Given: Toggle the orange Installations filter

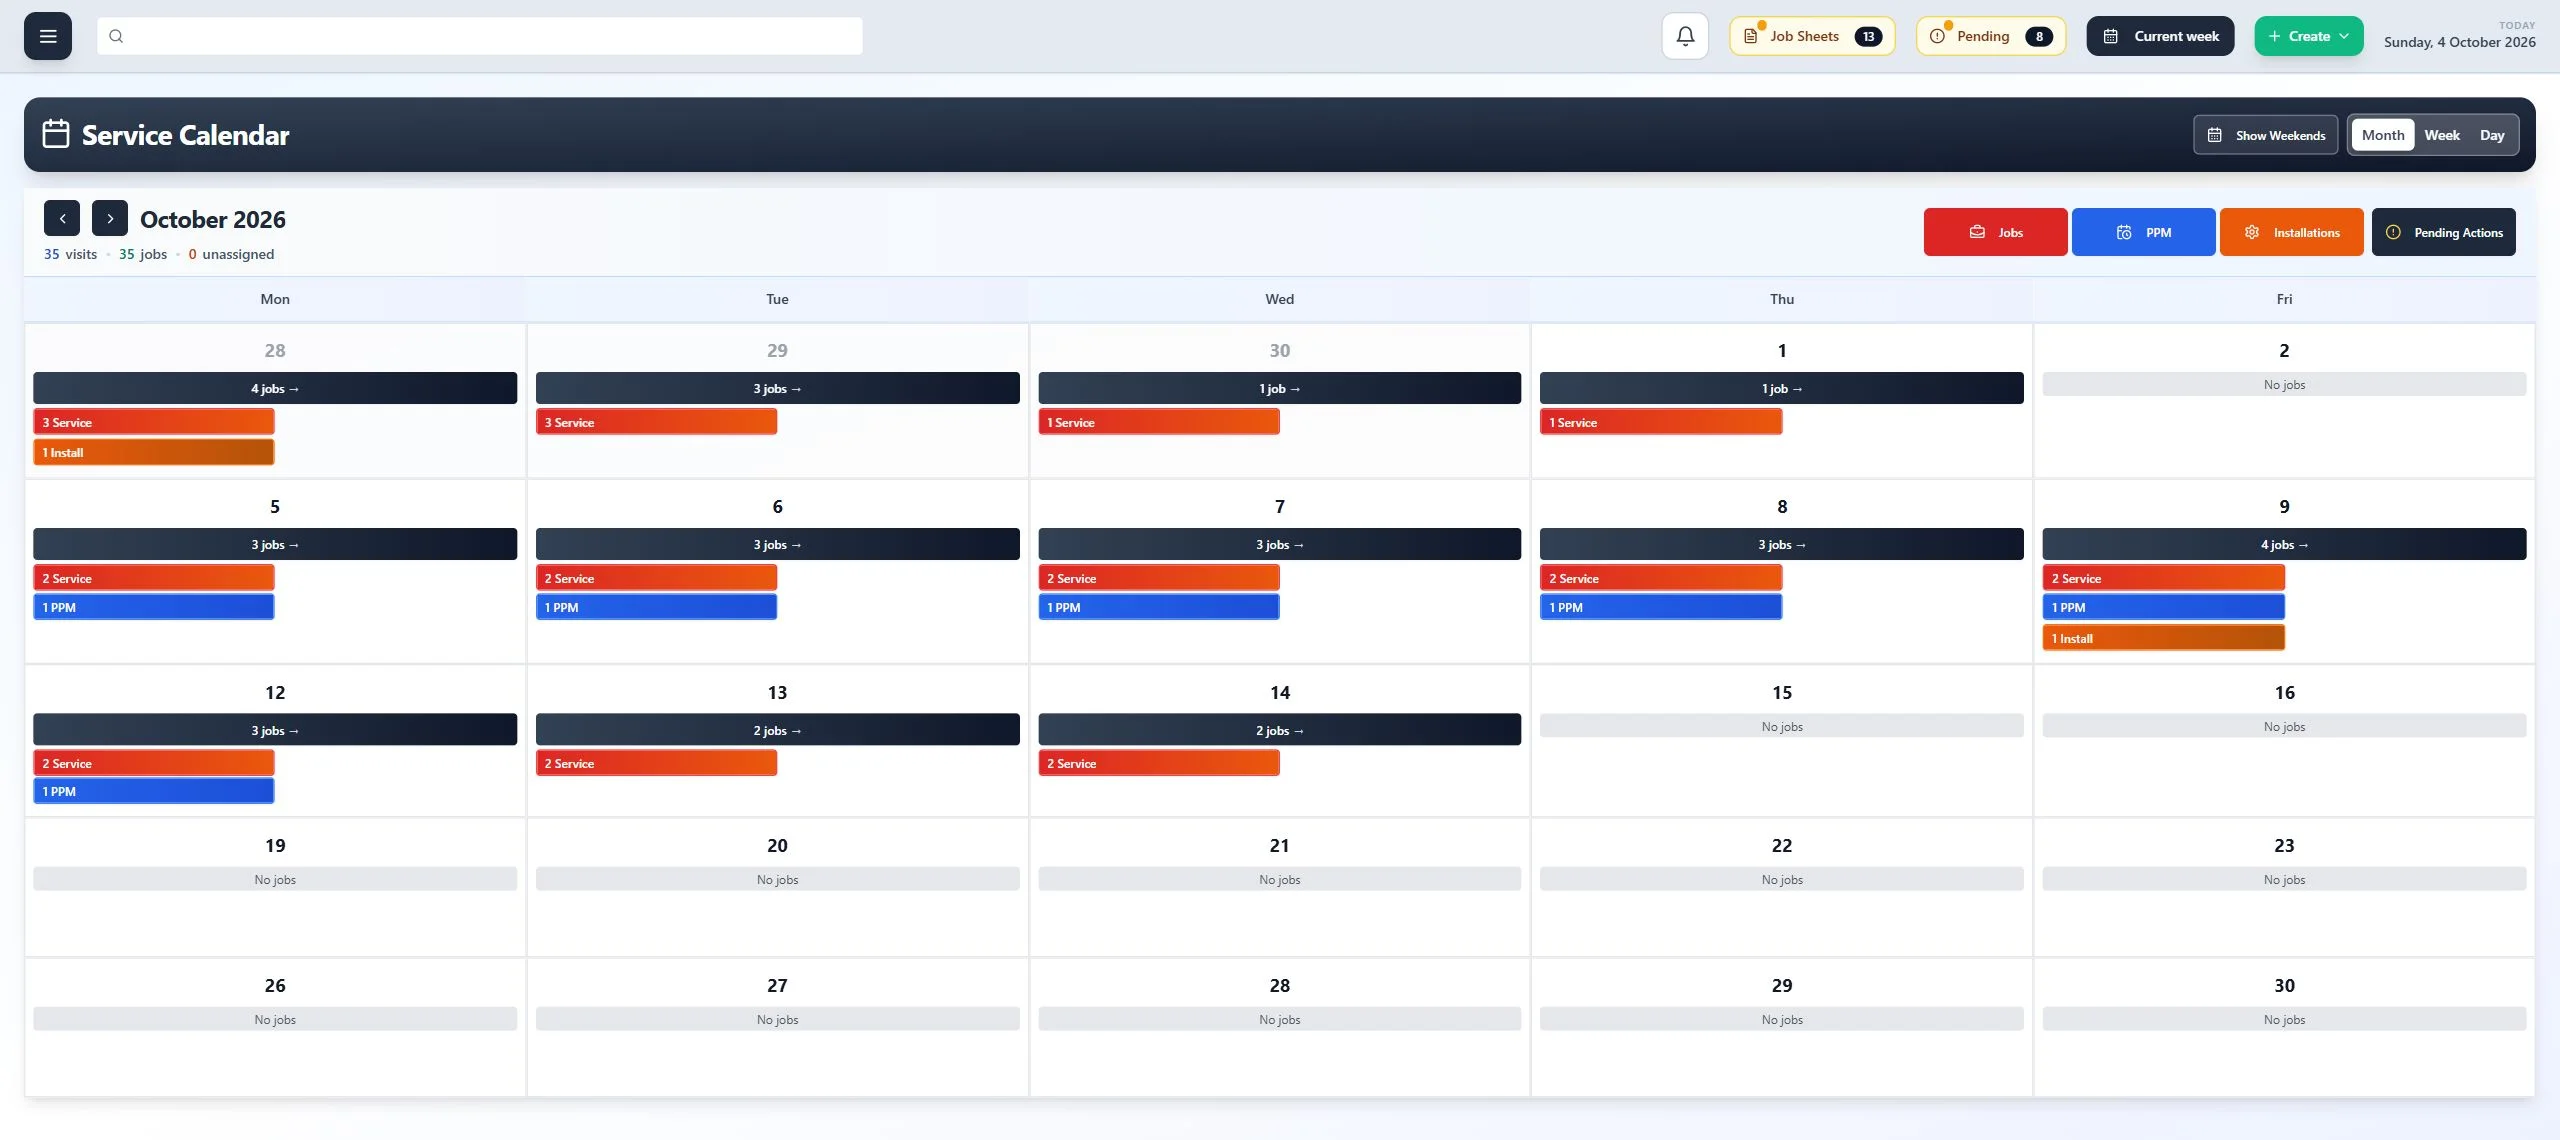Looking at the screenshot, I should [2291, 232].
